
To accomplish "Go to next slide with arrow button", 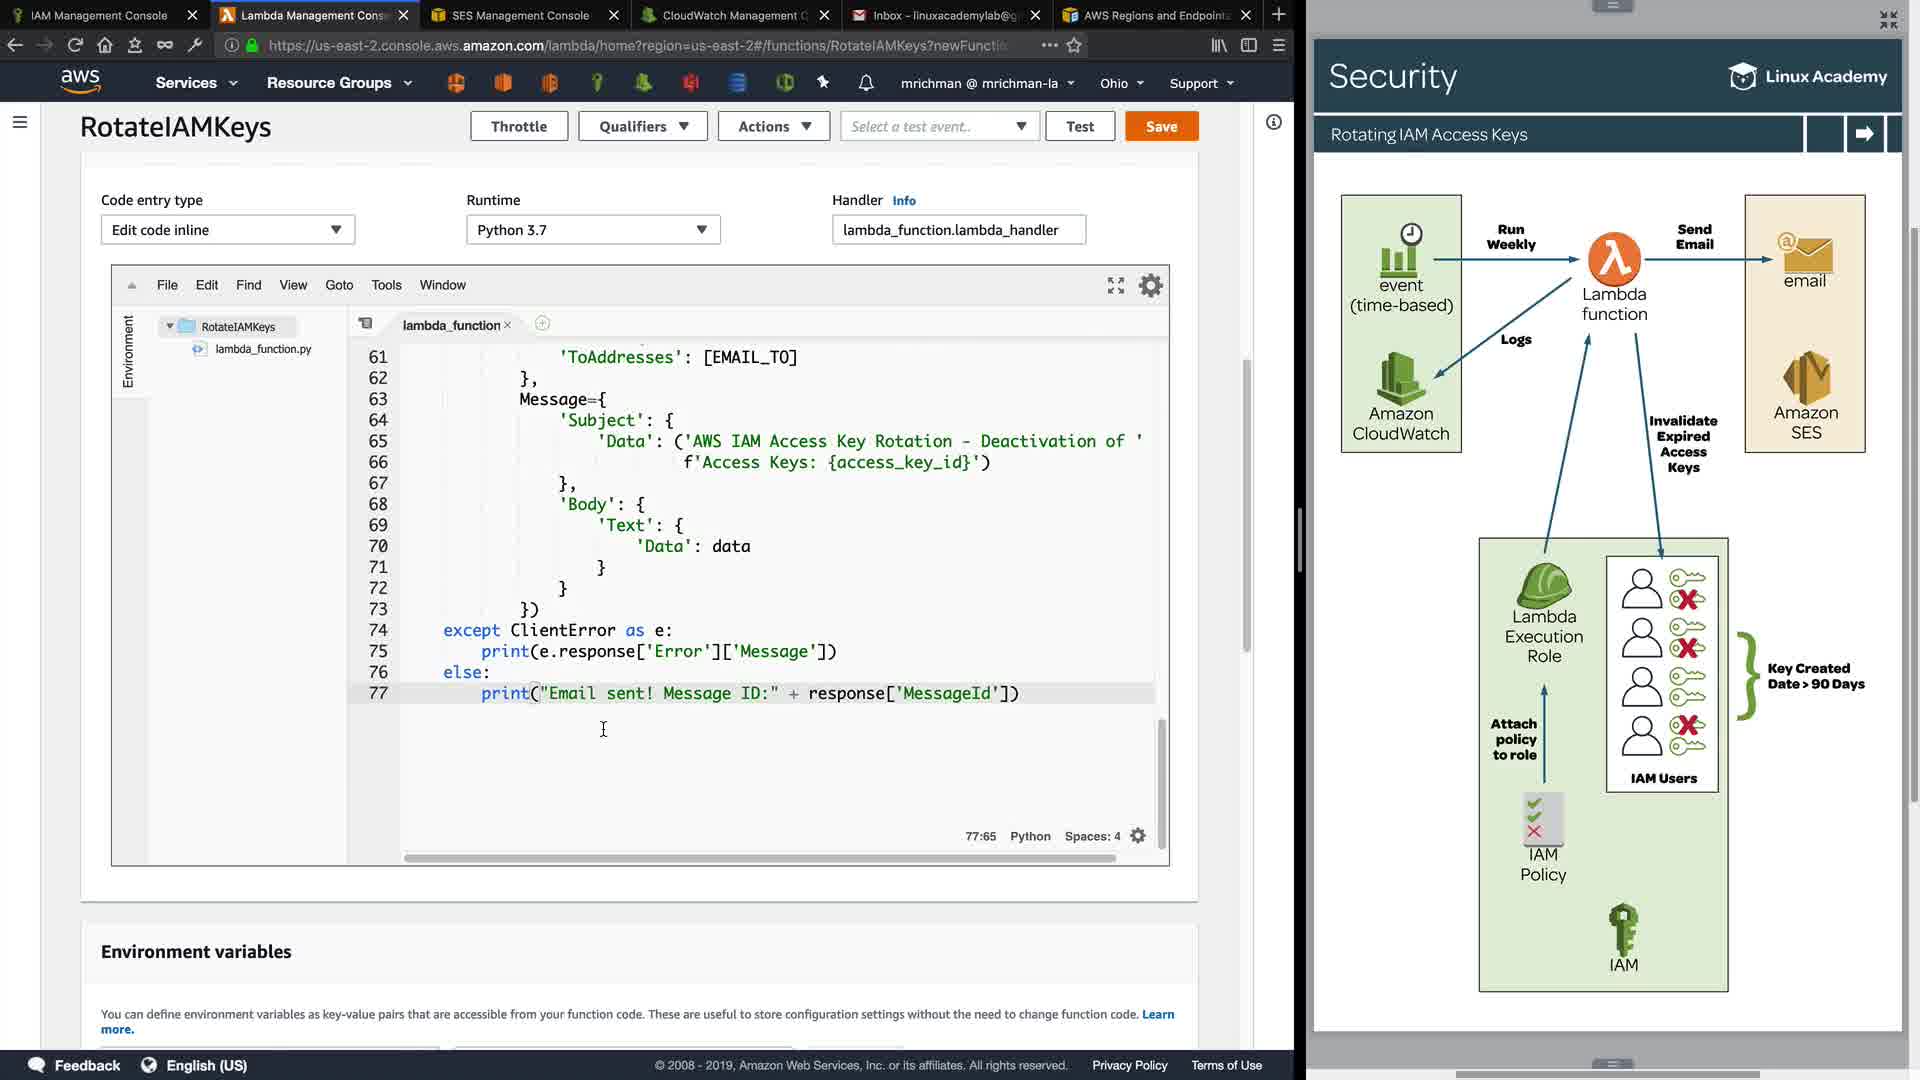I will [x=1864, y=134].
